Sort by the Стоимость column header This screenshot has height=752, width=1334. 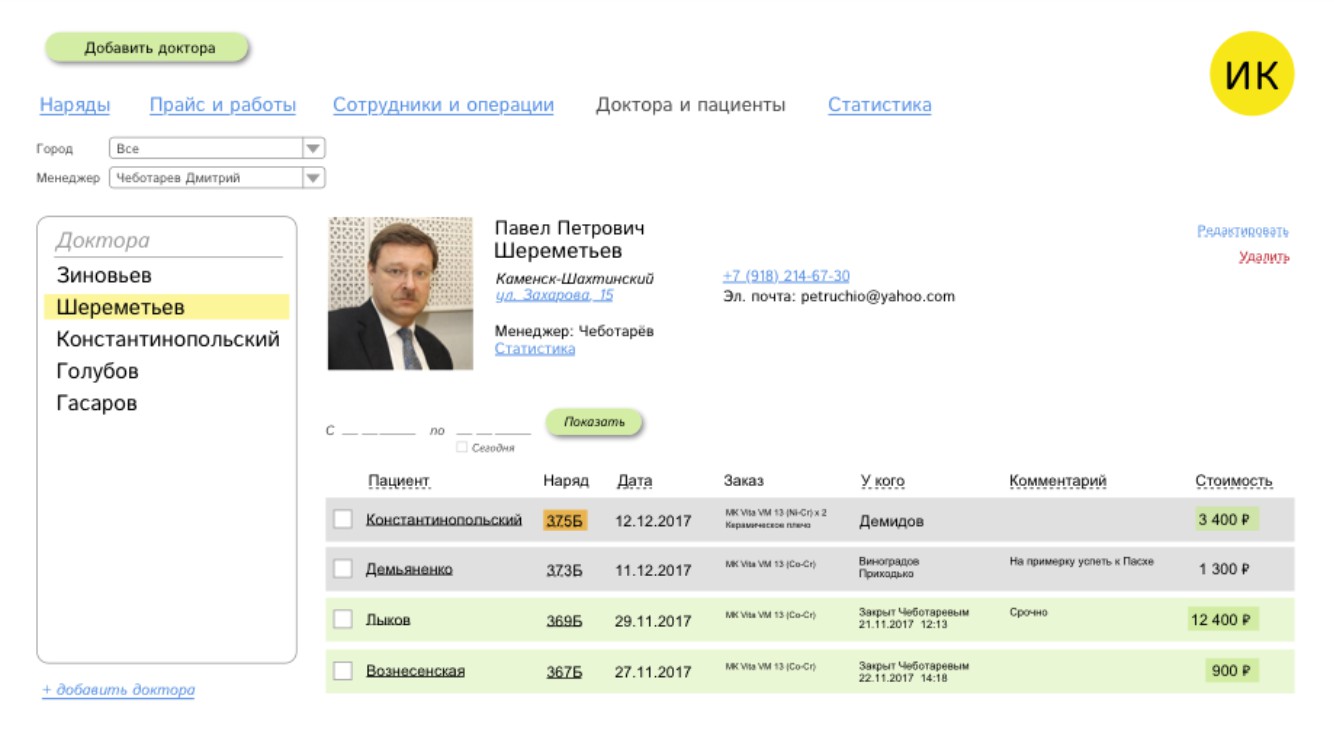point(1234,481)
